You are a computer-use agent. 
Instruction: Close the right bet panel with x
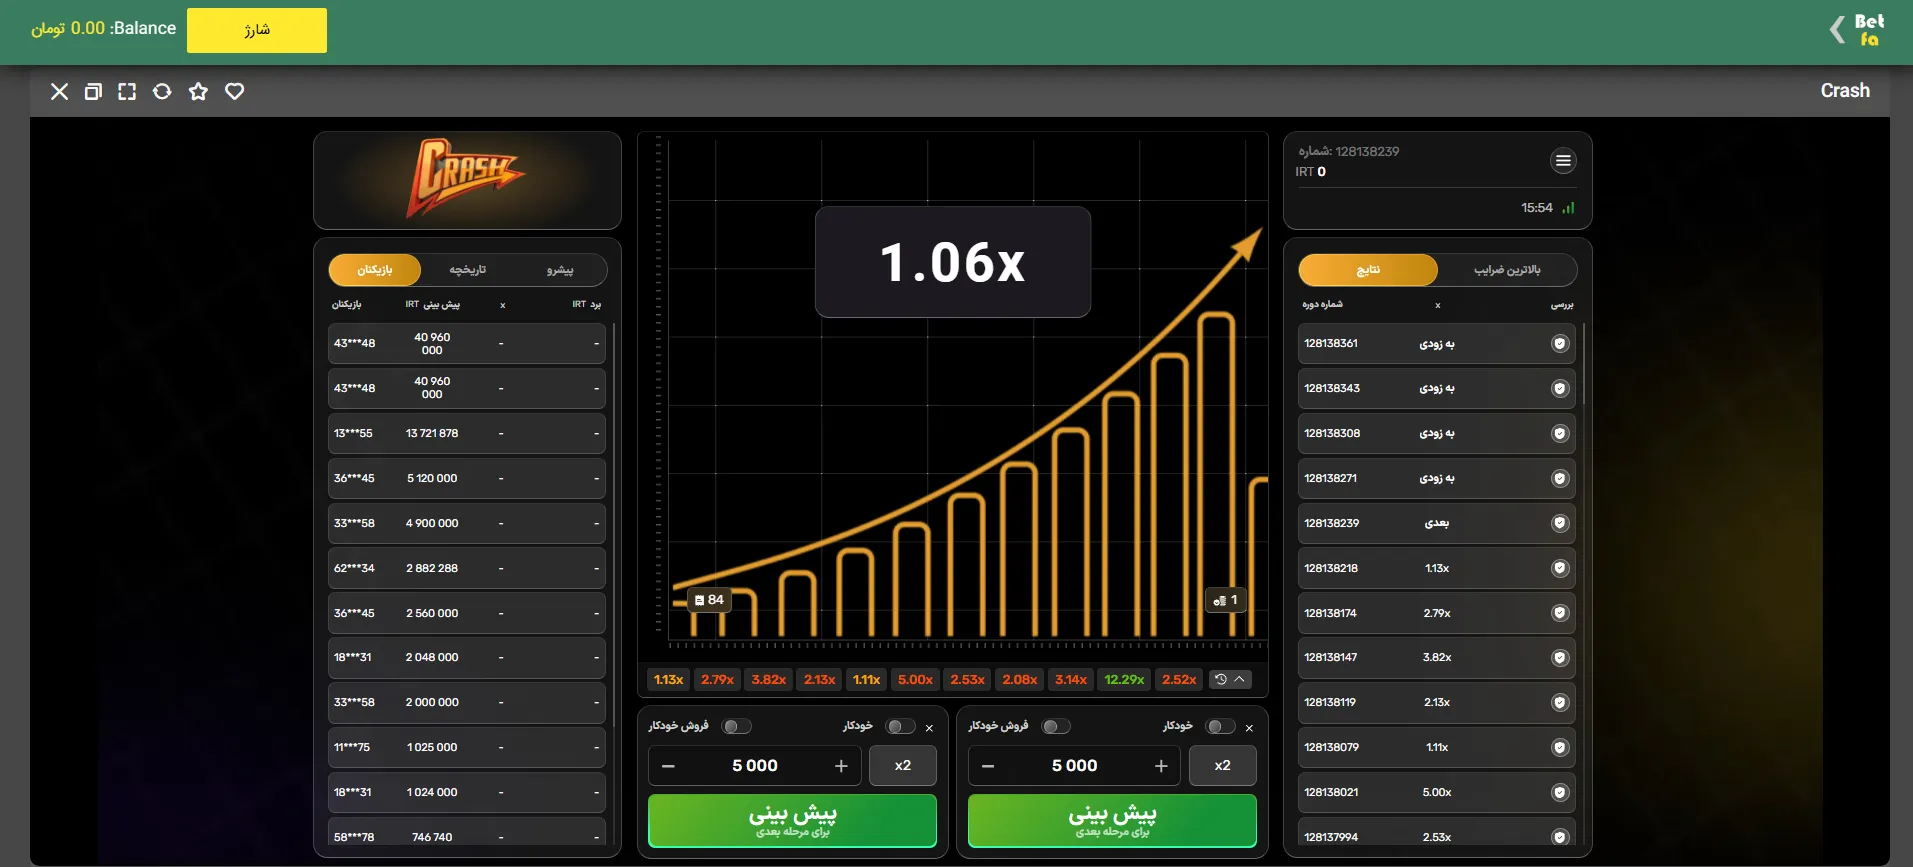(1249, 728)
